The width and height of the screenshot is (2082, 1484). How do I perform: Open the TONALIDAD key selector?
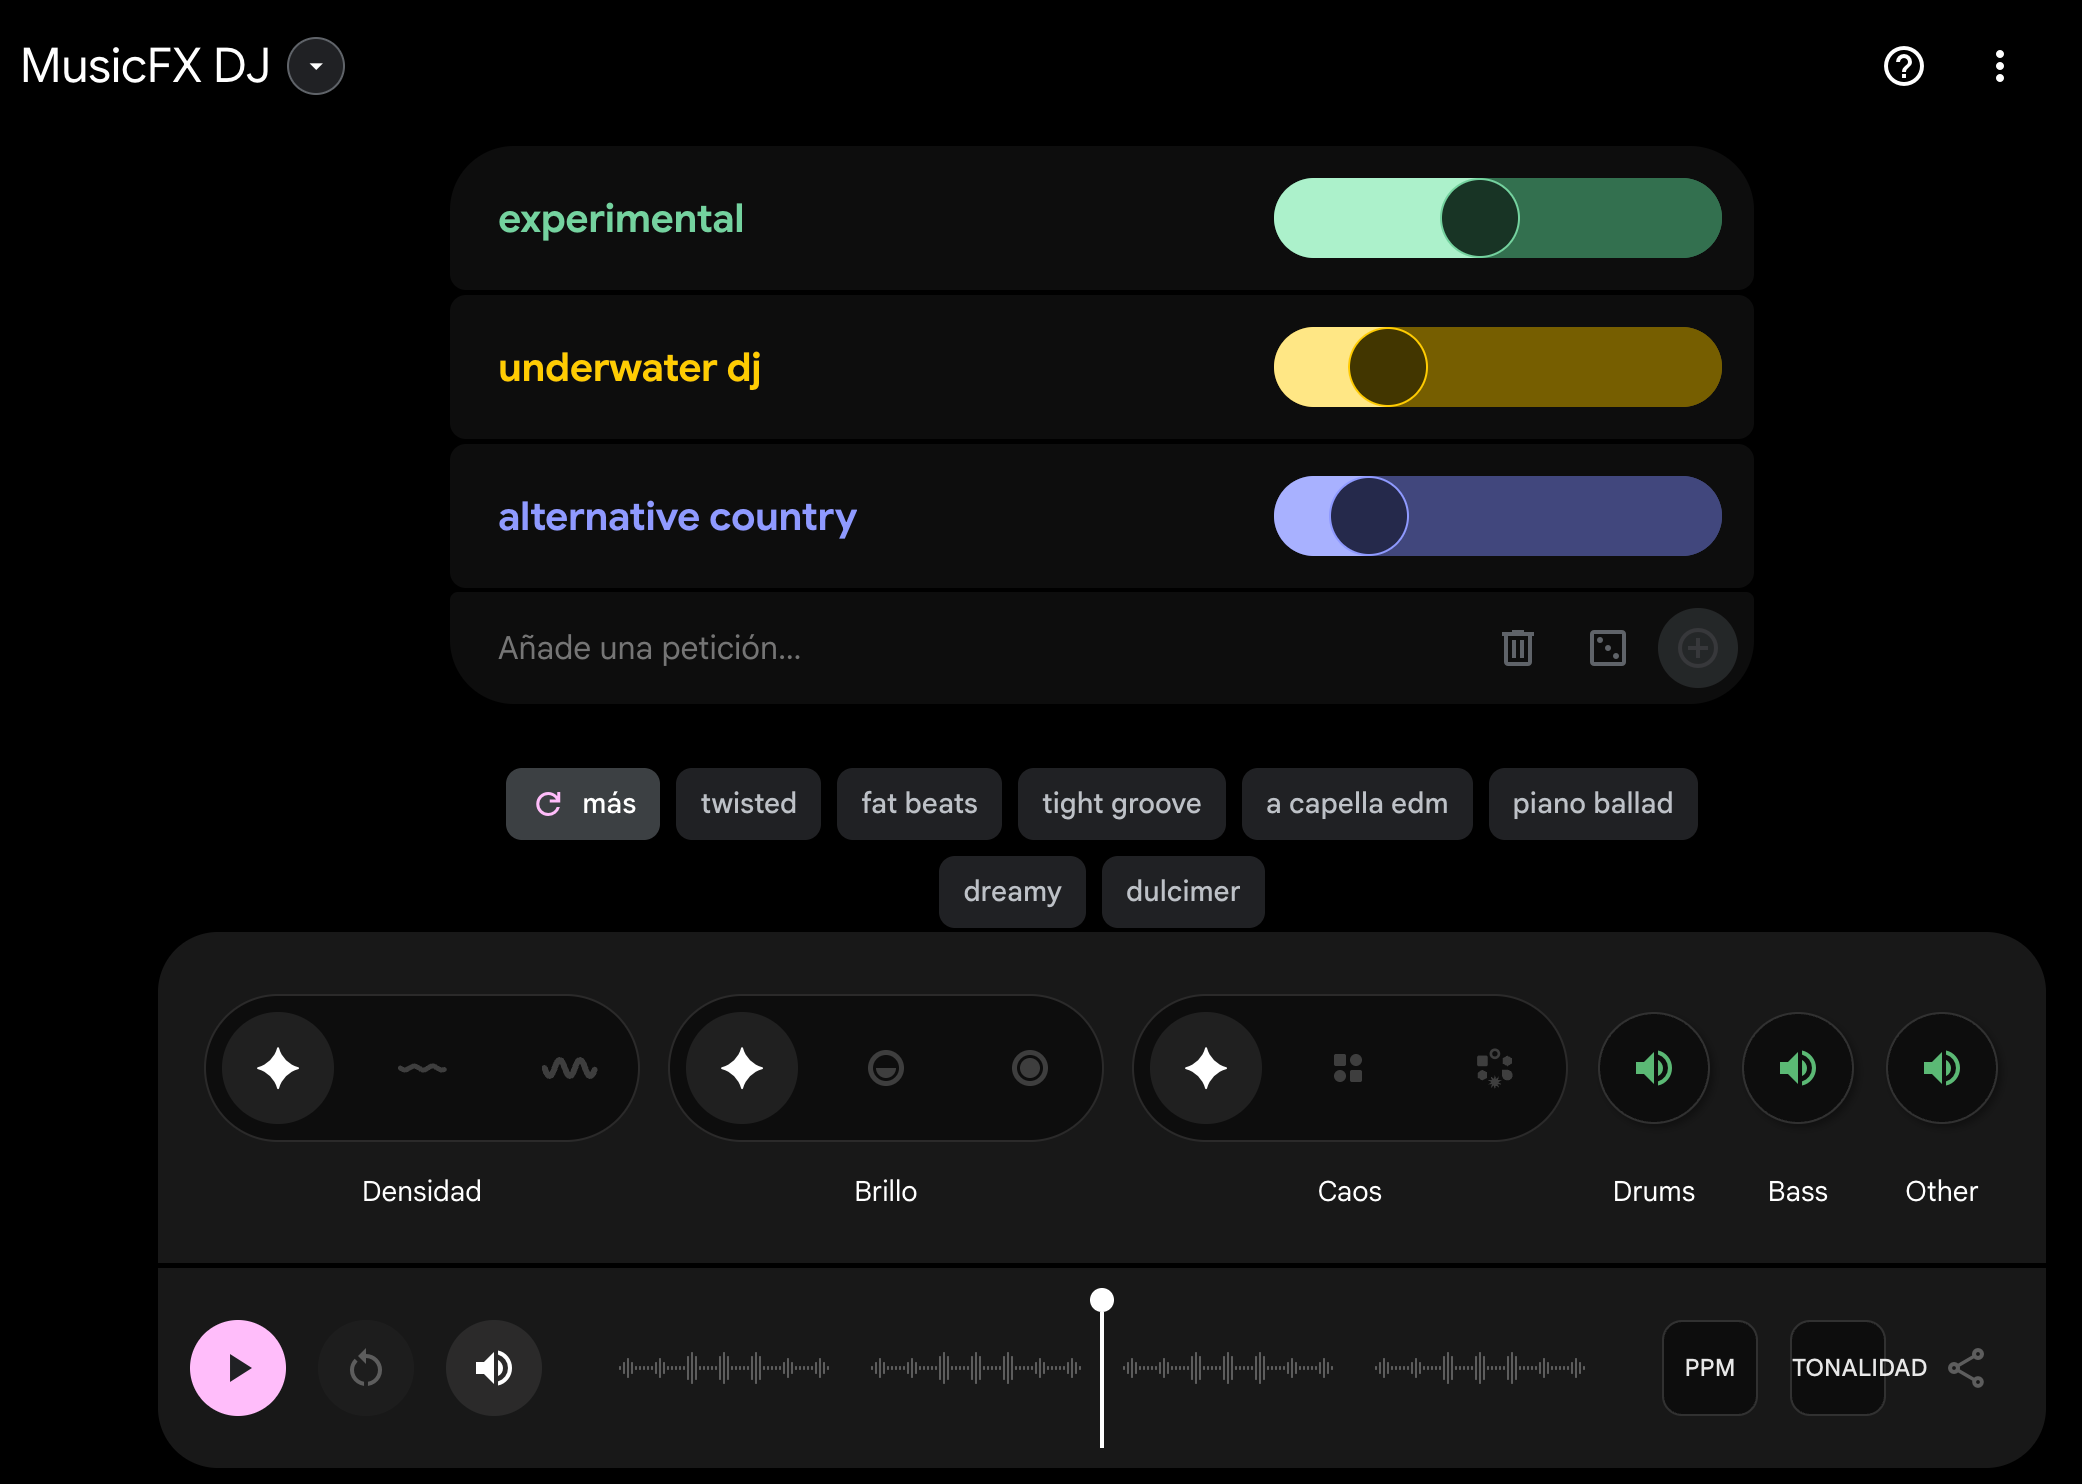[1838, 1368]
